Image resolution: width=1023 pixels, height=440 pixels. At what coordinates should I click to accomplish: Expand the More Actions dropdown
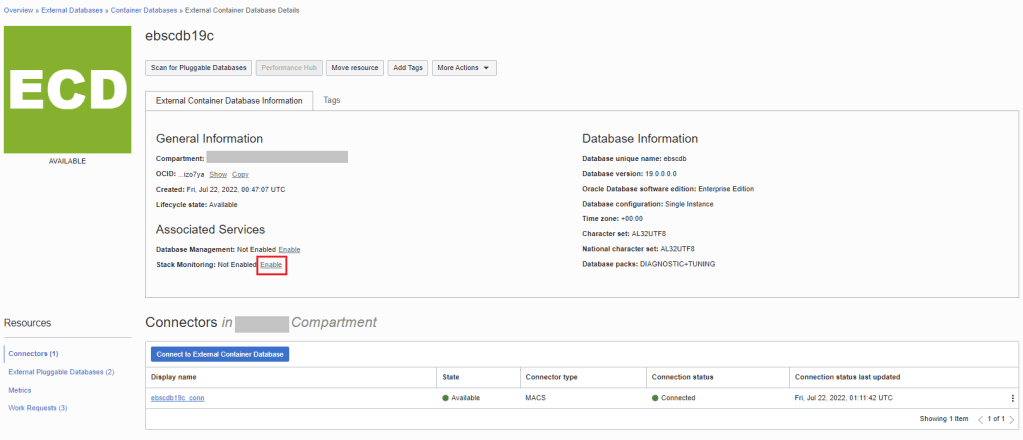[x=463, y=68]
